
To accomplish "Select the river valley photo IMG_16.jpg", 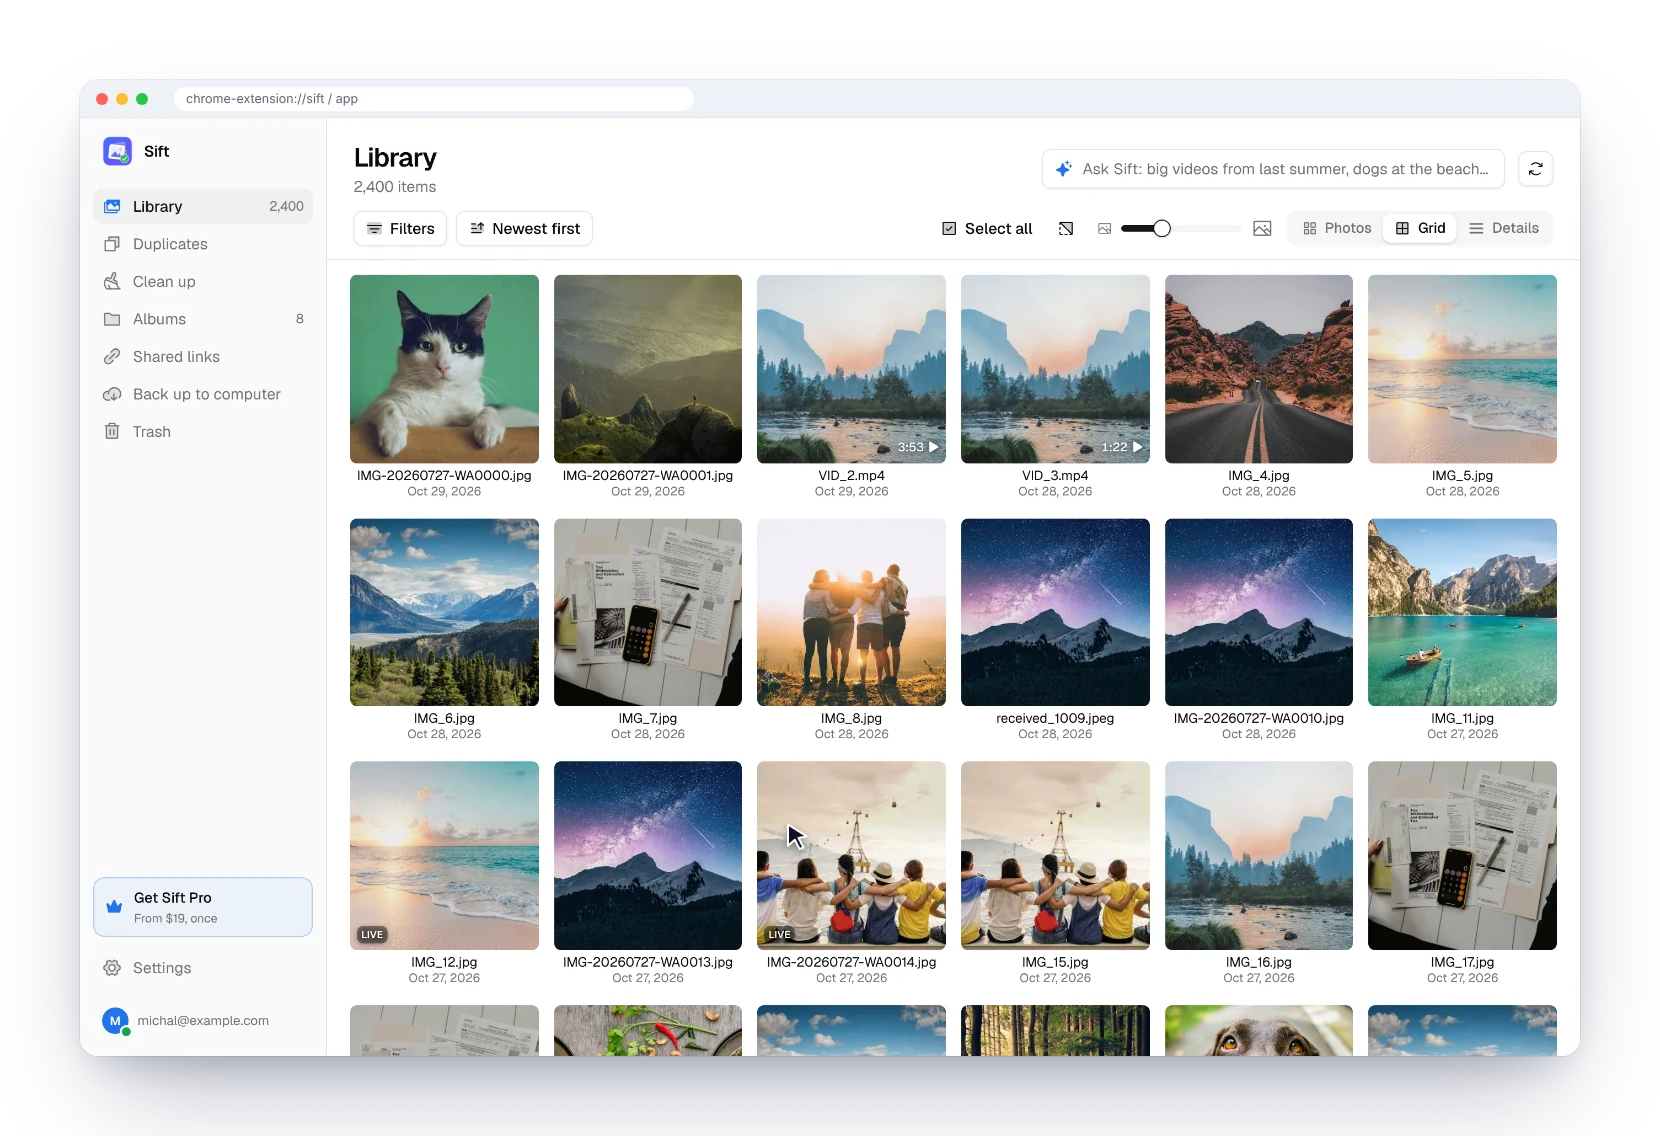I will pos(1259,856).
